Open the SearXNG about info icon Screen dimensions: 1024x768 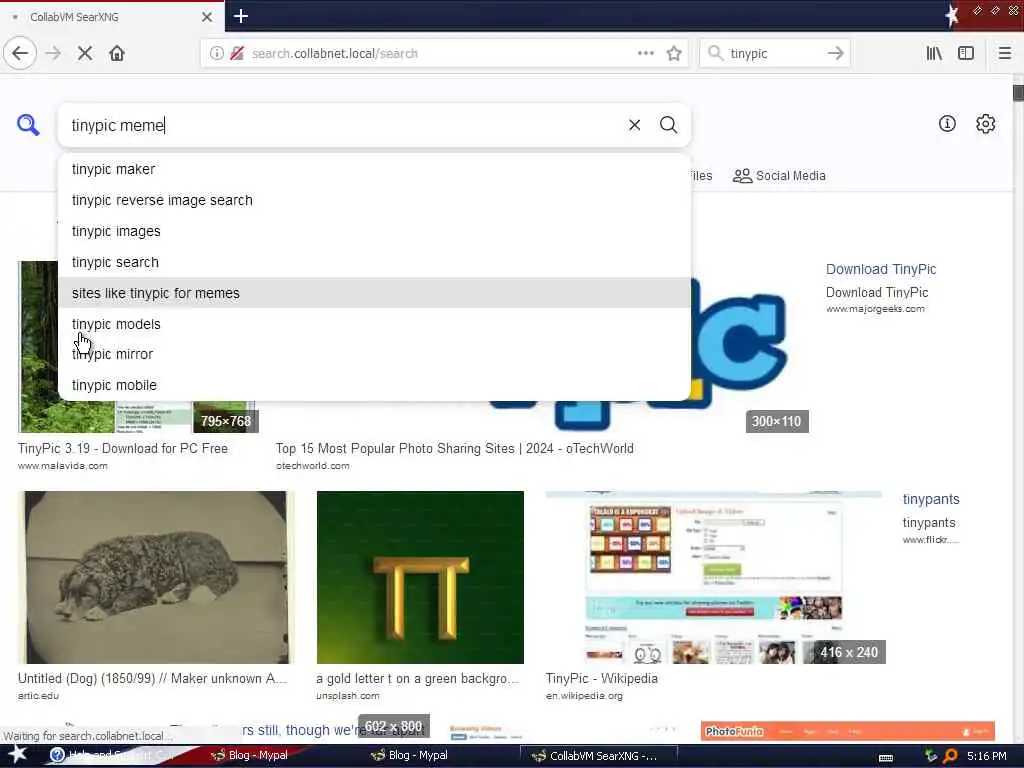[947, 123]
